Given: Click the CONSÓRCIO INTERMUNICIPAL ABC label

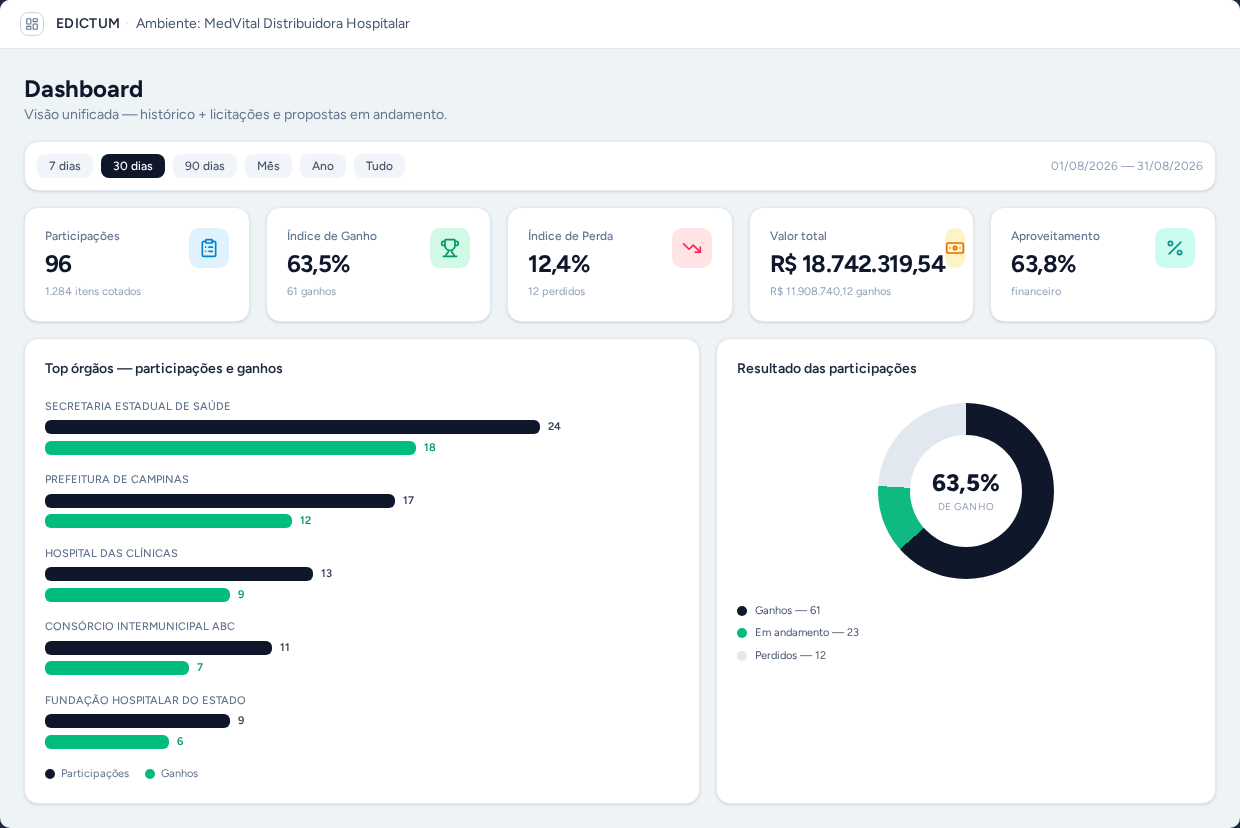Looking at the screenshot, I should [140, 626].
